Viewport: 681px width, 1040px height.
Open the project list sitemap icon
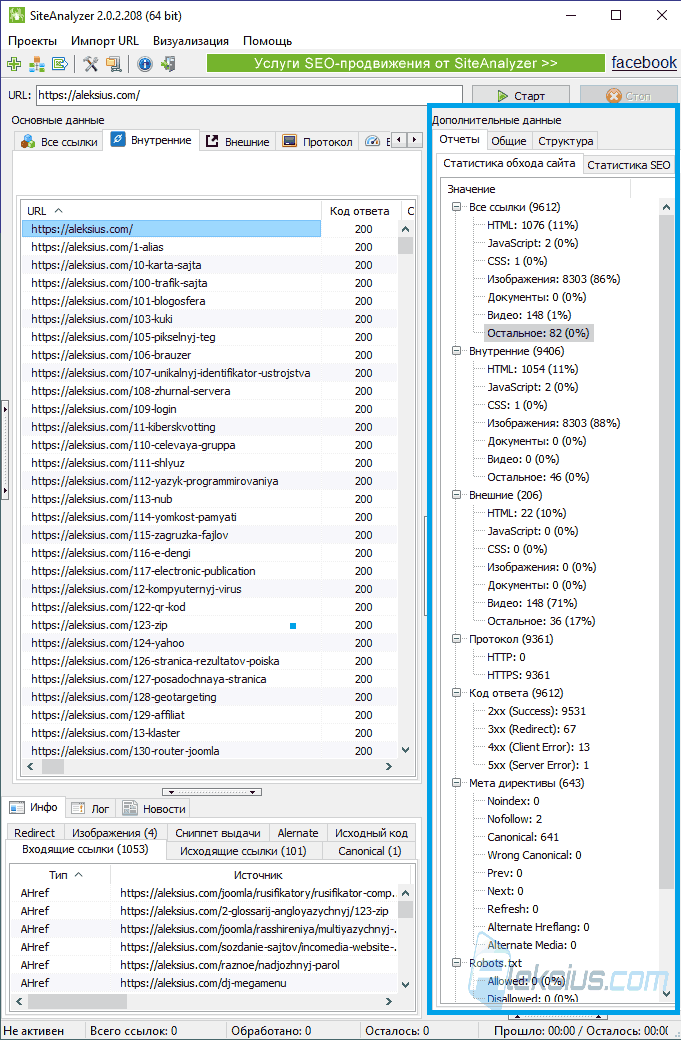pyautogui.click(x=37, y=64)
